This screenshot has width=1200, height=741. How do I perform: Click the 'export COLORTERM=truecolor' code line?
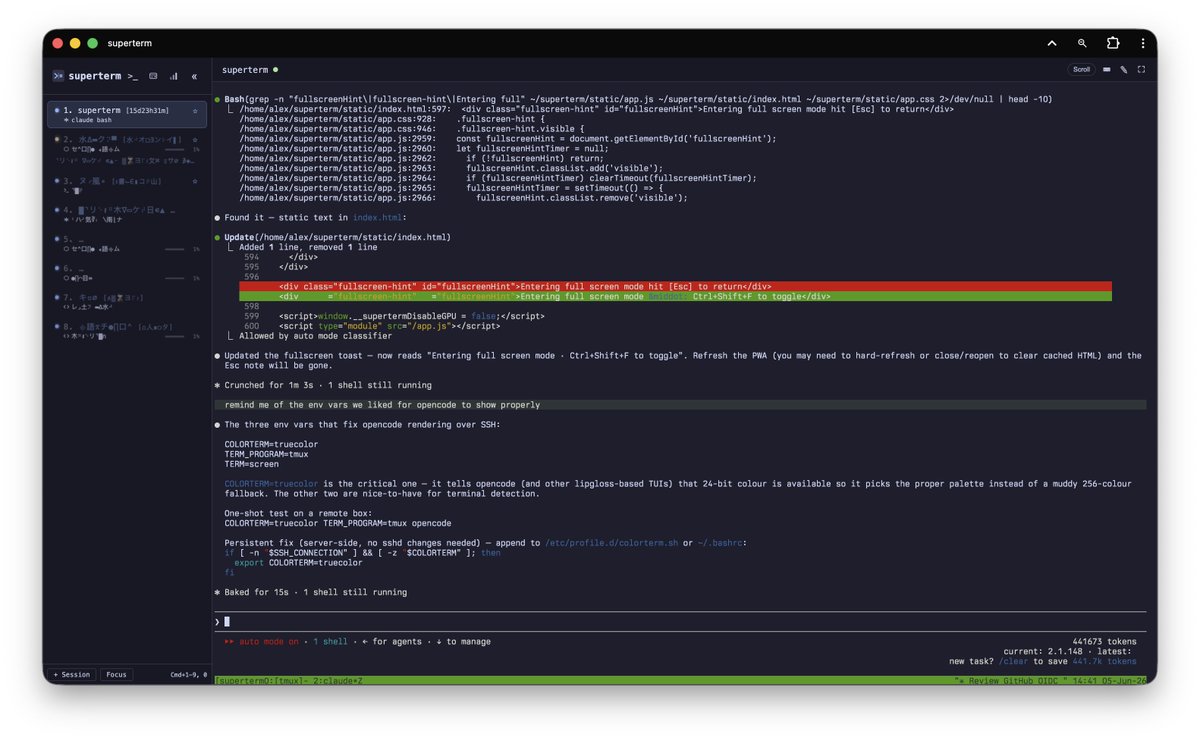click(x=298, y=562)
